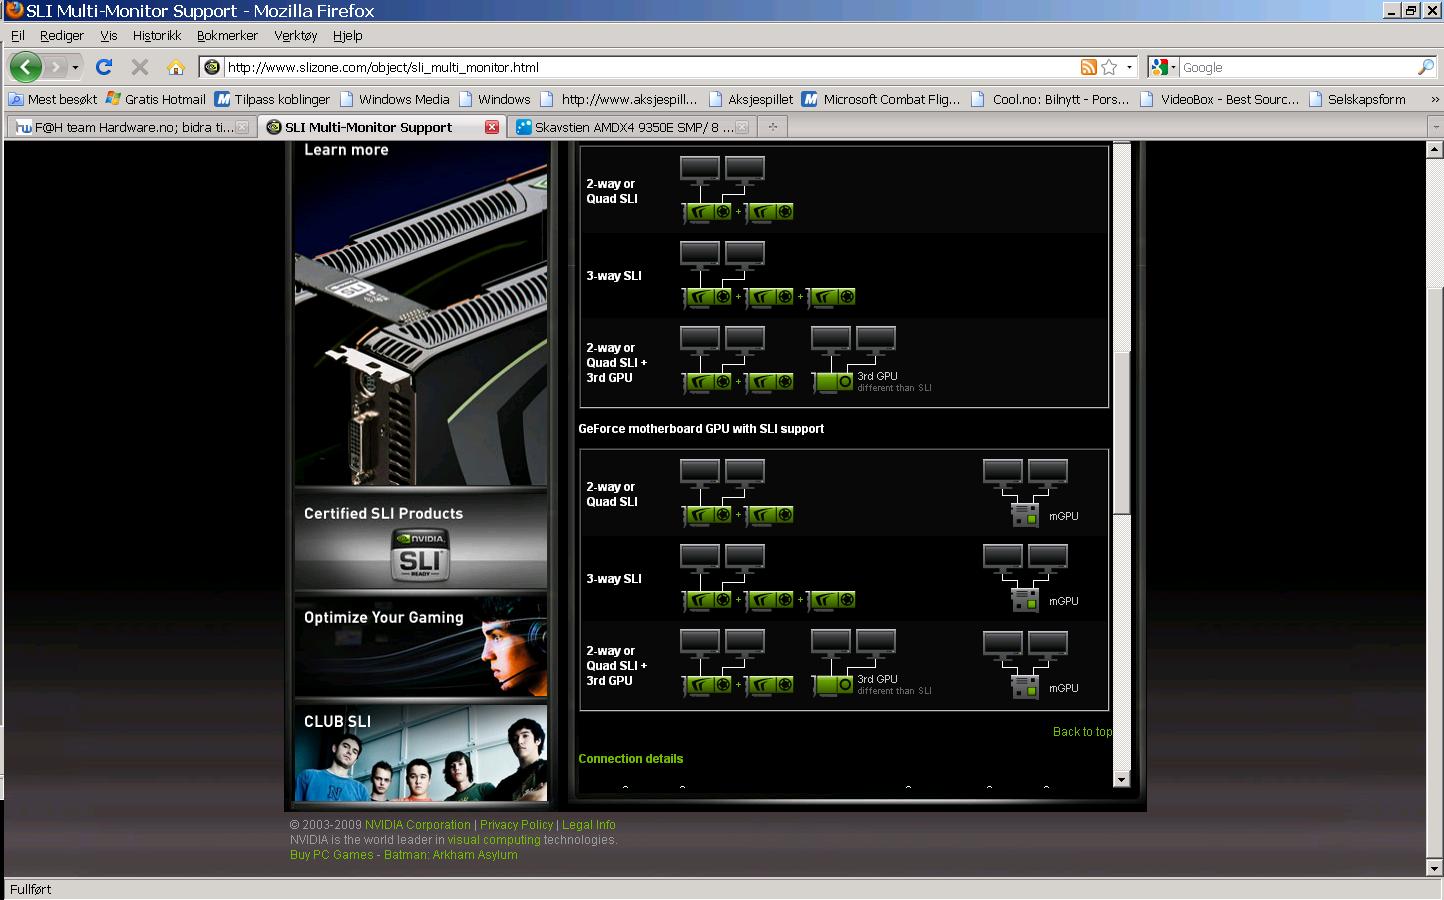Reload the page with the Refresh icon

click(103, 67)
